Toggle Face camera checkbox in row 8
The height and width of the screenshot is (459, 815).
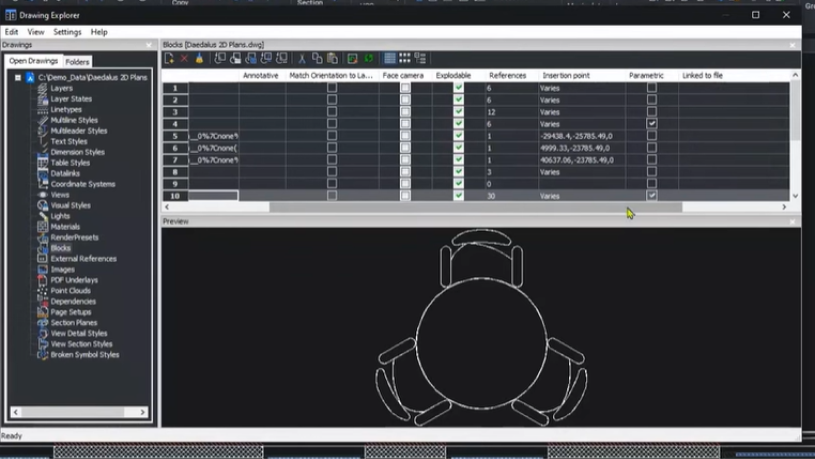(x=405, y=172)
